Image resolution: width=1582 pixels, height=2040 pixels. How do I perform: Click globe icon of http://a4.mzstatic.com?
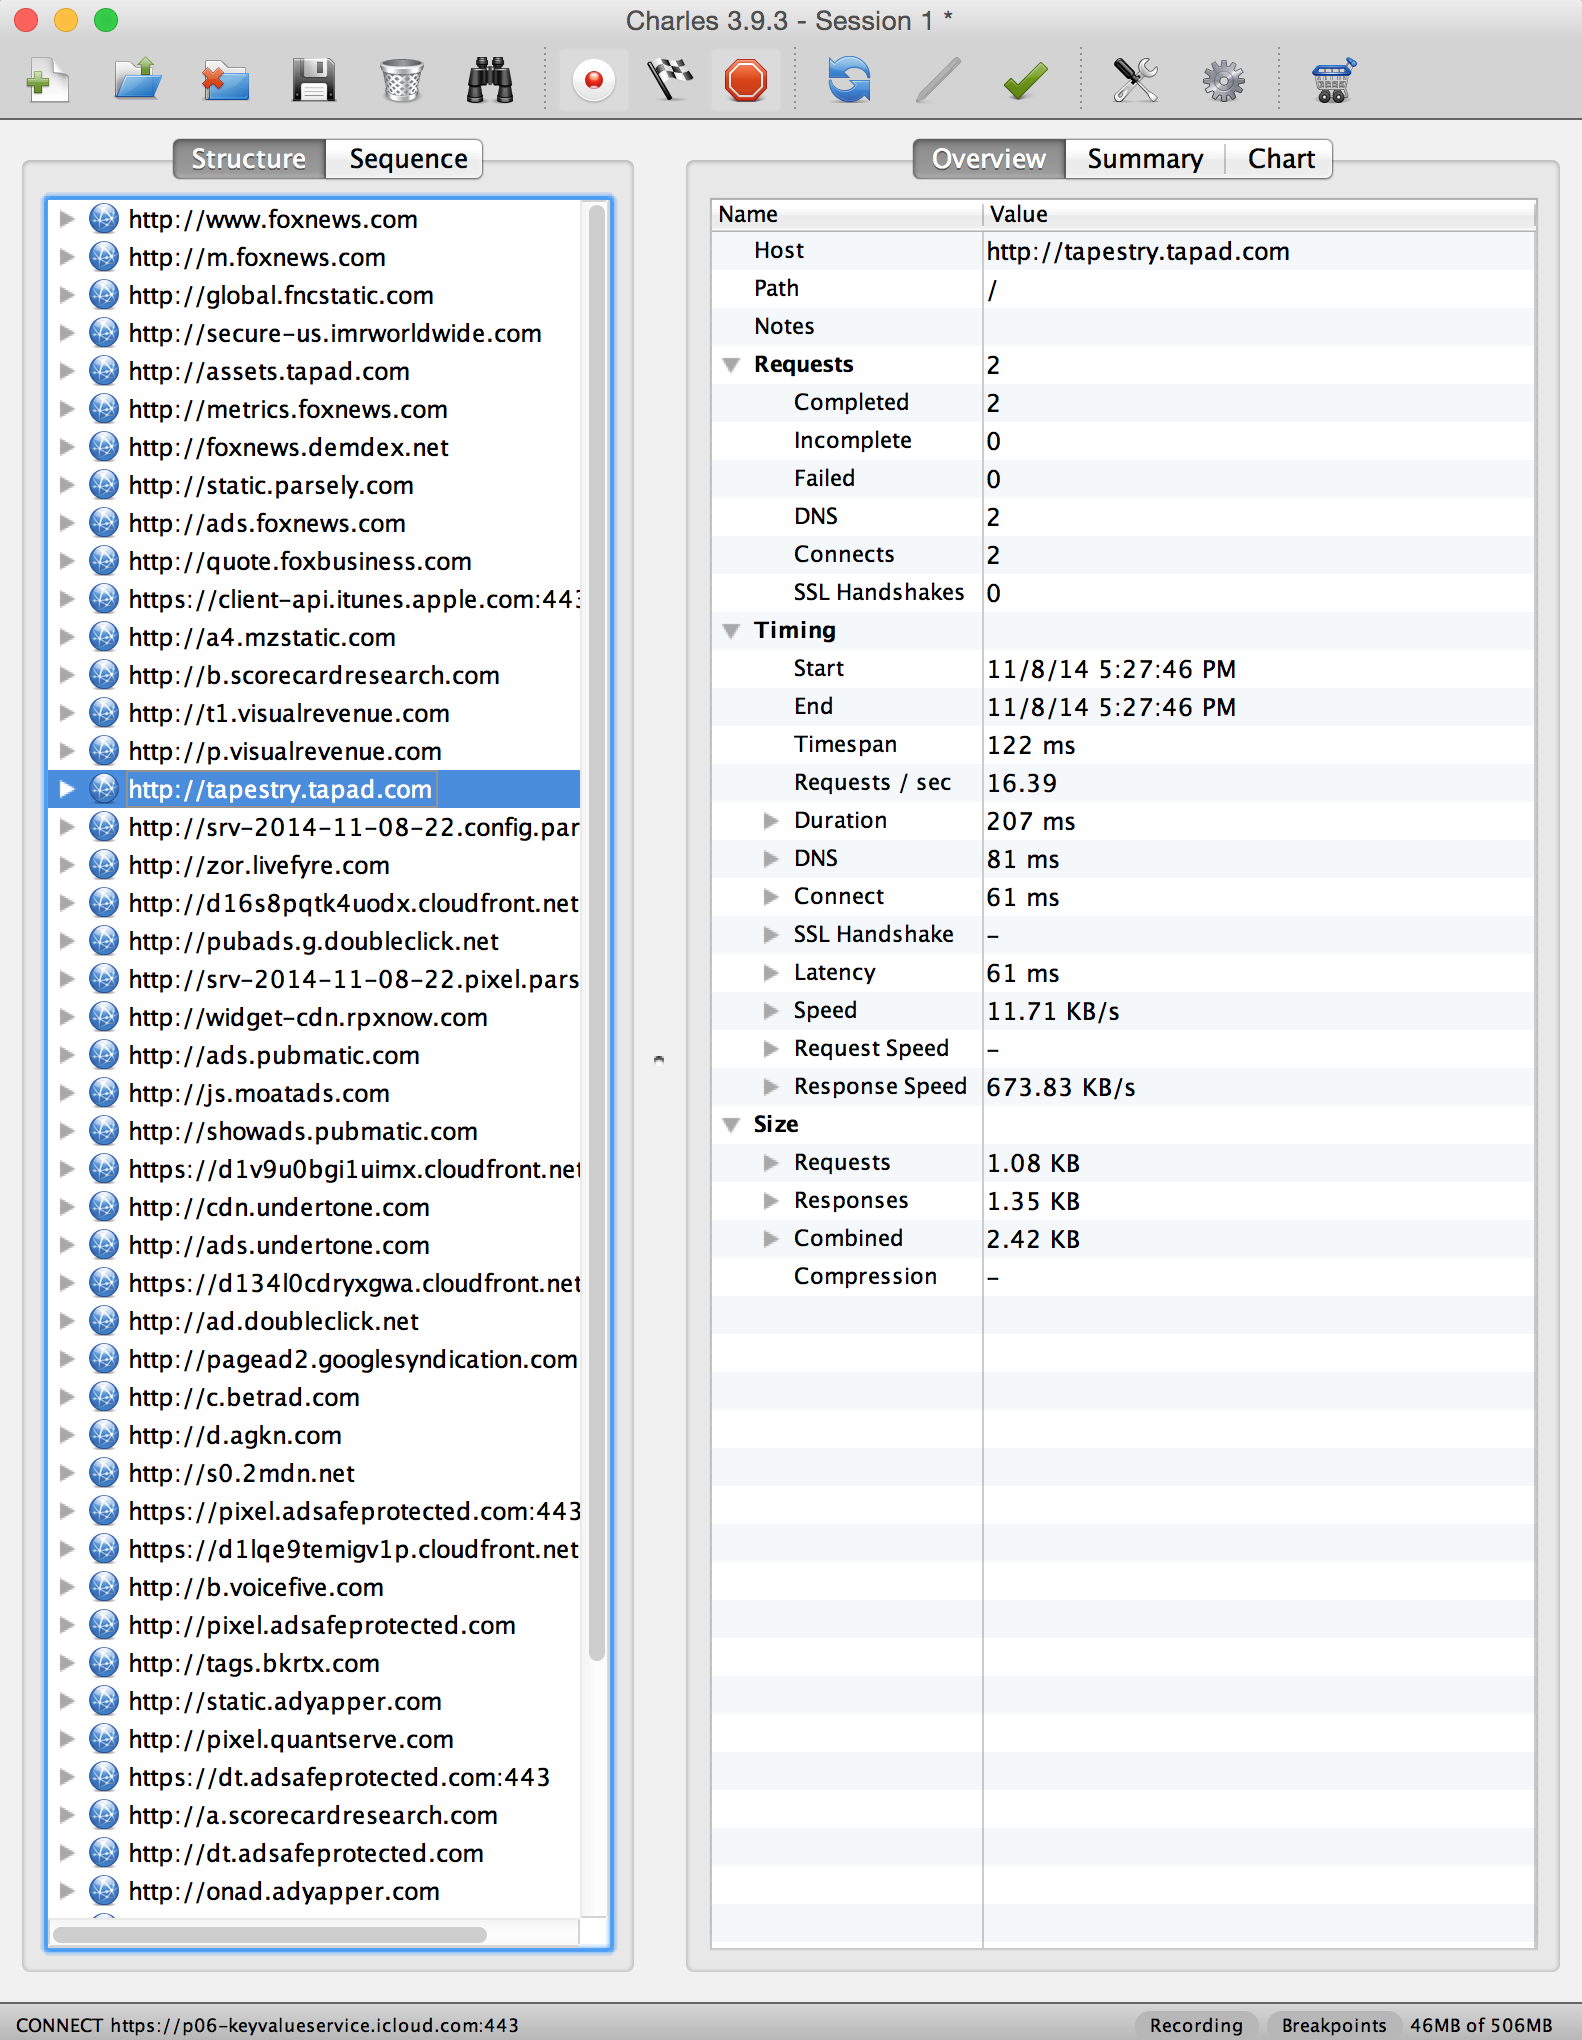104,637
